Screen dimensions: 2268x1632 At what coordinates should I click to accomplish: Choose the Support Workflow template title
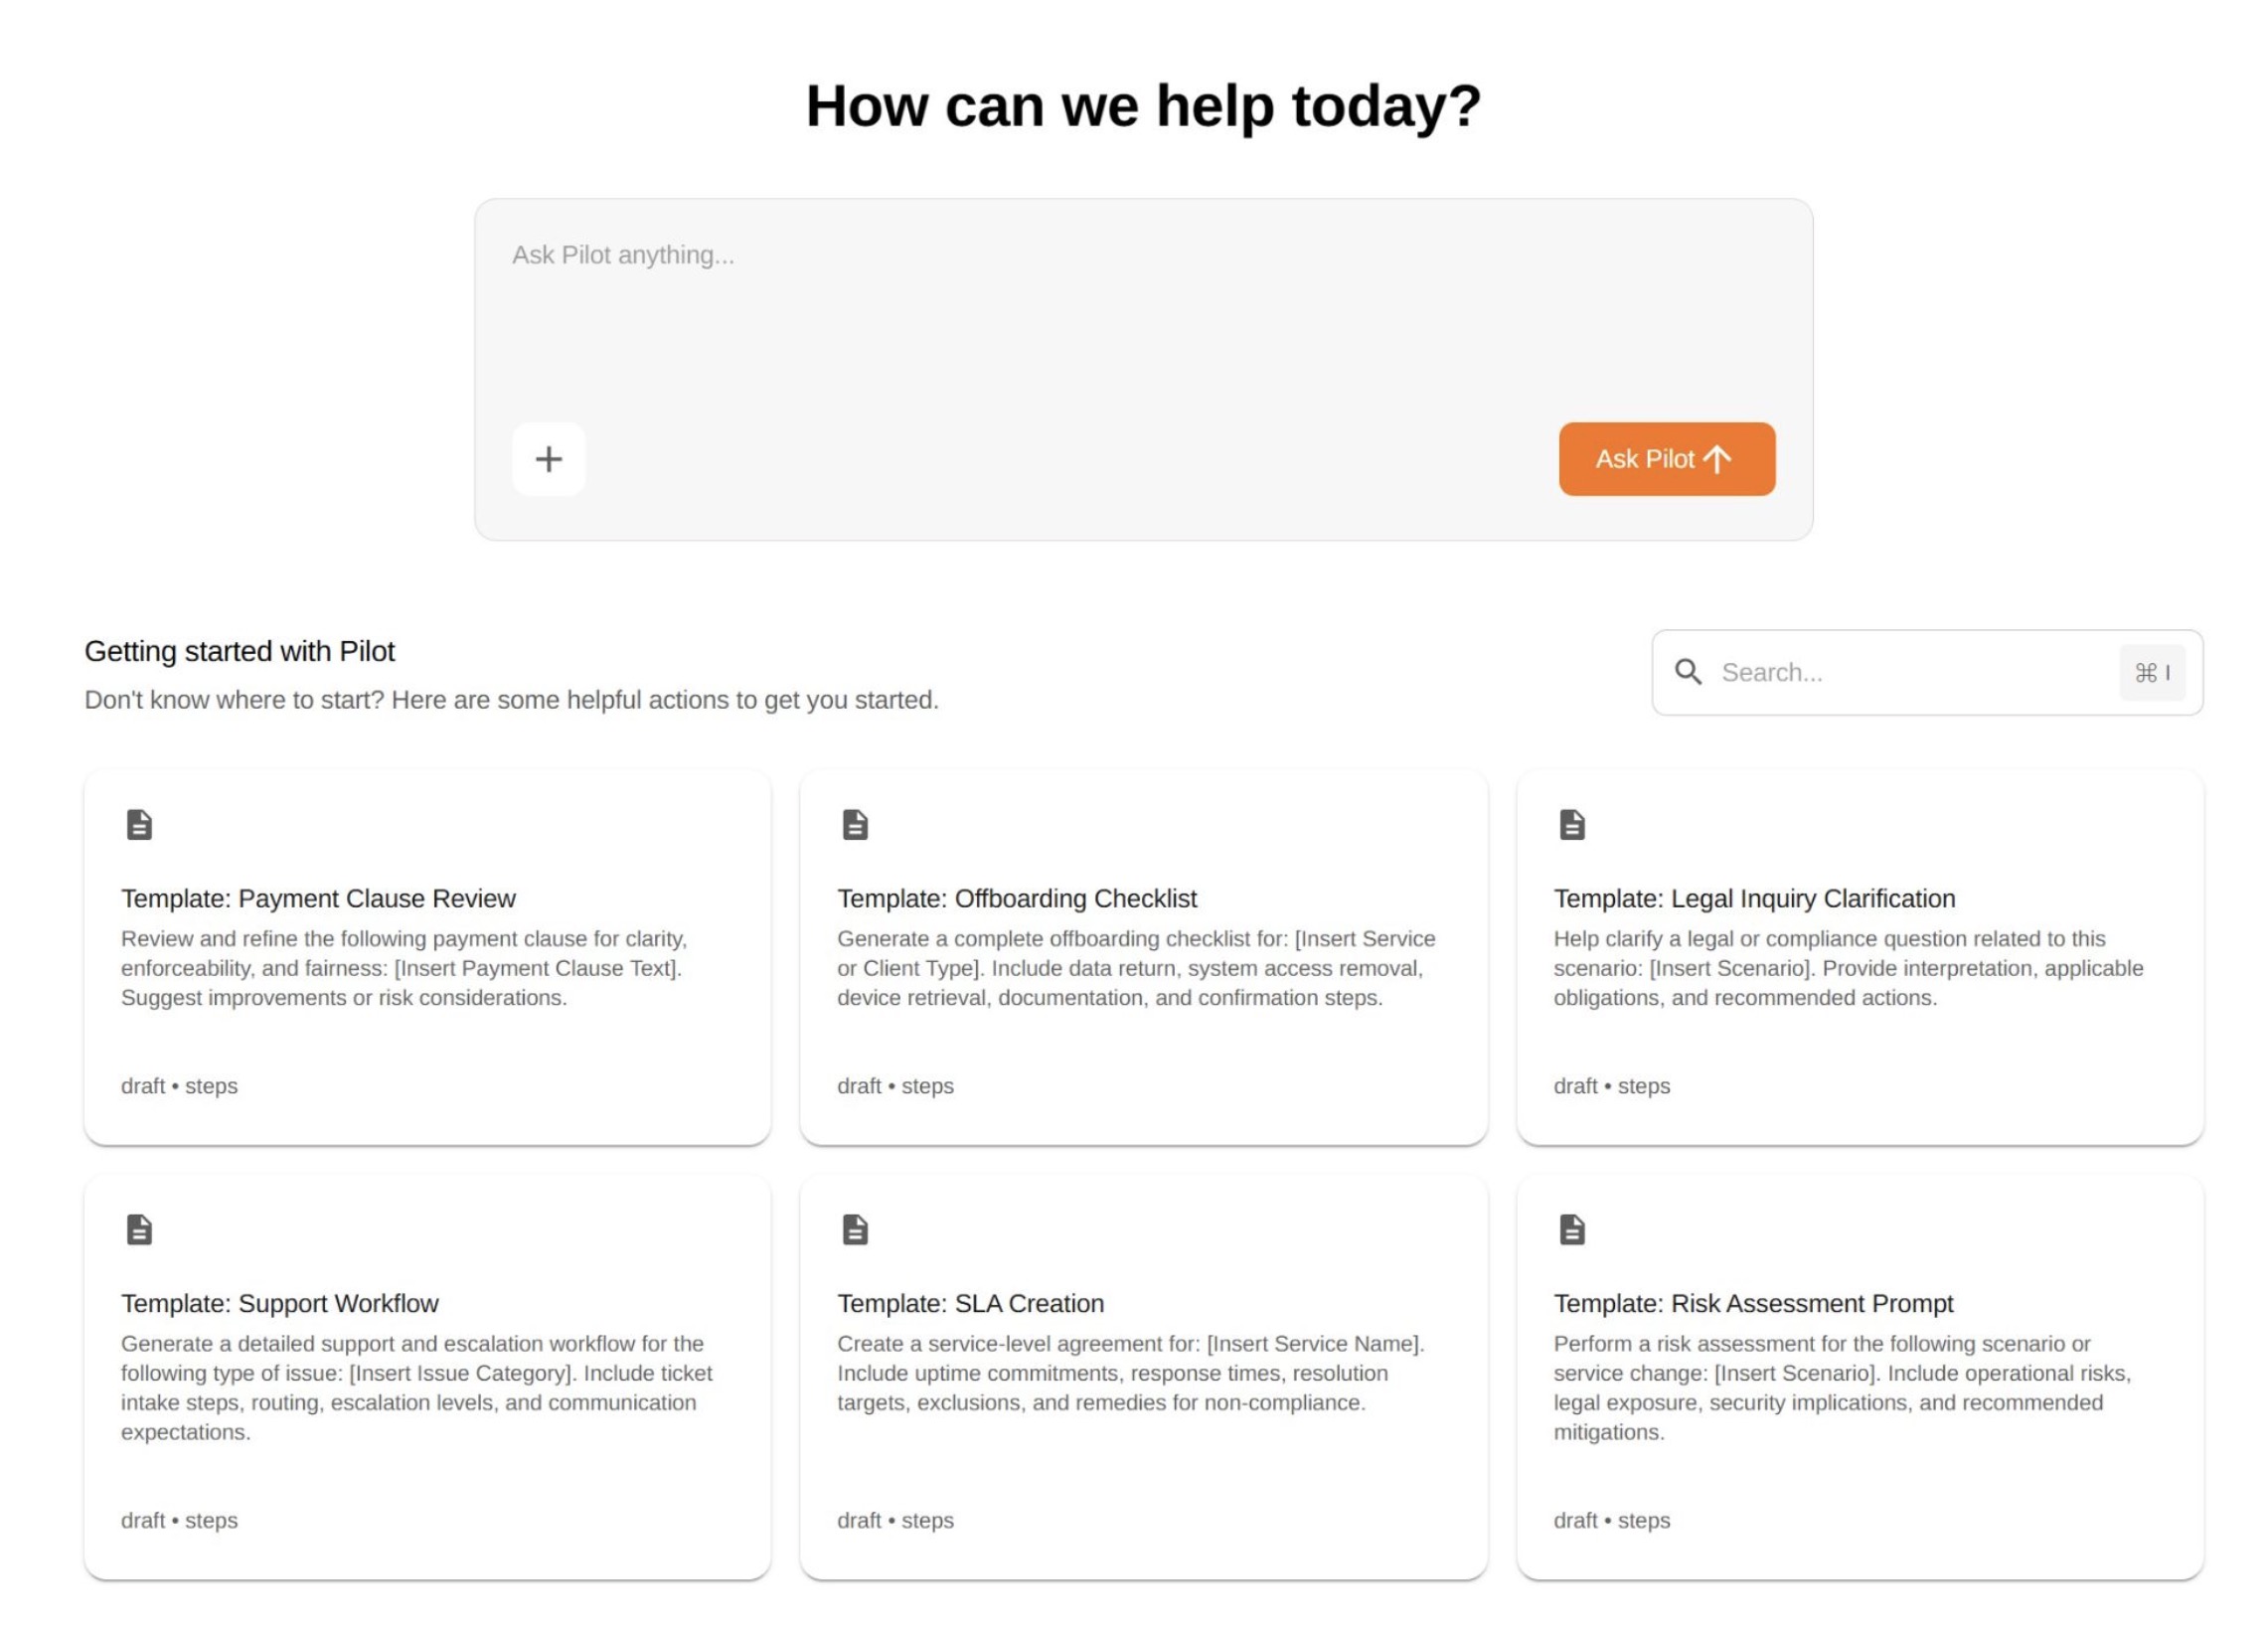click(x=279, y=1302)
